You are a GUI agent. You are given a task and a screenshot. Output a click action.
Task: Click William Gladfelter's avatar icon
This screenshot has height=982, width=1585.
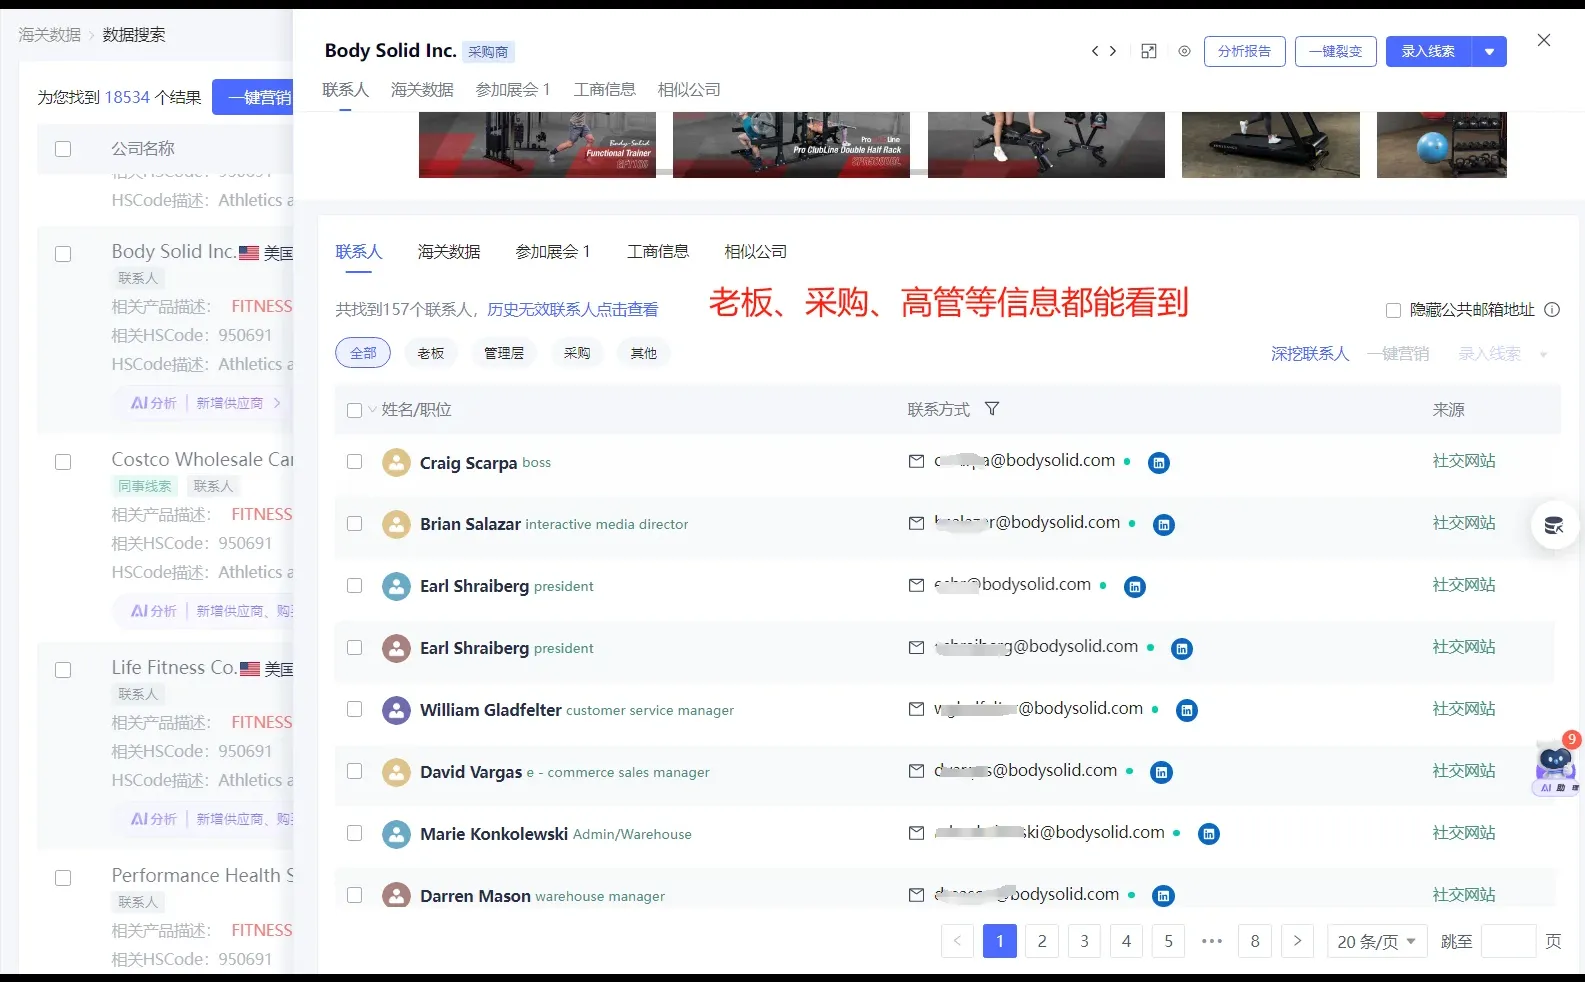pos(397,710)
